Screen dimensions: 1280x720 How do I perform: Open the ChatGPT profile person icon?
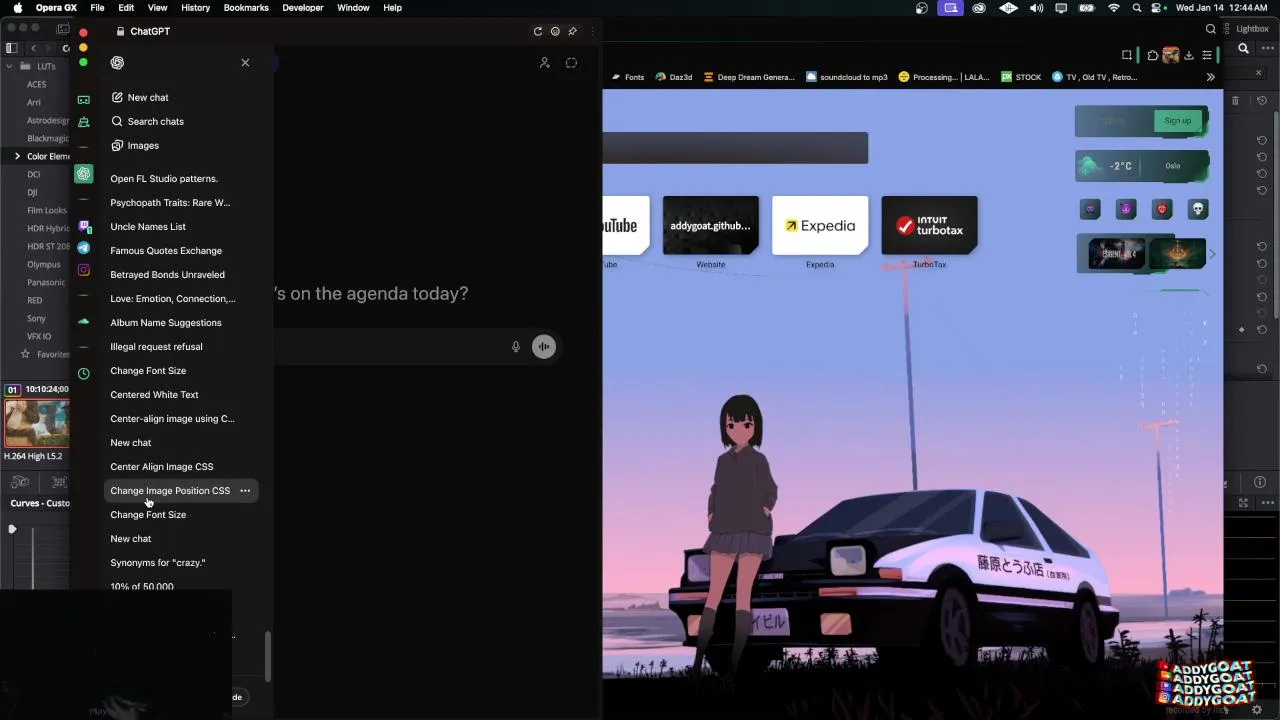[545, 63]
